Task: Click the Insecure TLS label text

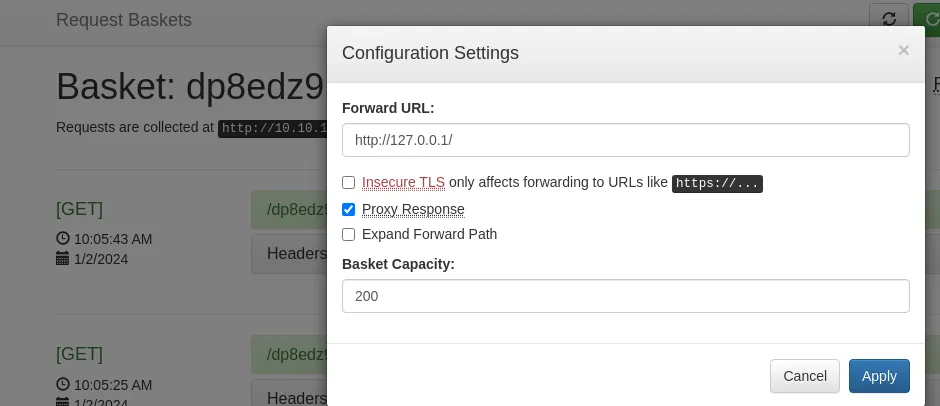Action: click(403, 182)
